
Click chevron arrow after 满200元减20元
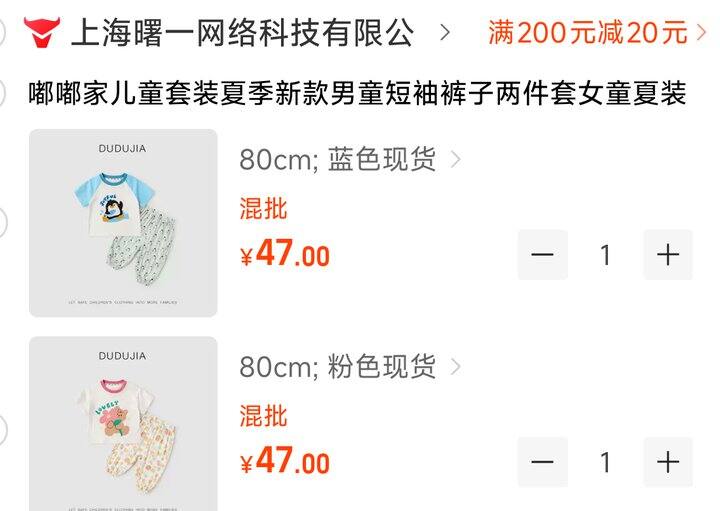tap(701, 33)
